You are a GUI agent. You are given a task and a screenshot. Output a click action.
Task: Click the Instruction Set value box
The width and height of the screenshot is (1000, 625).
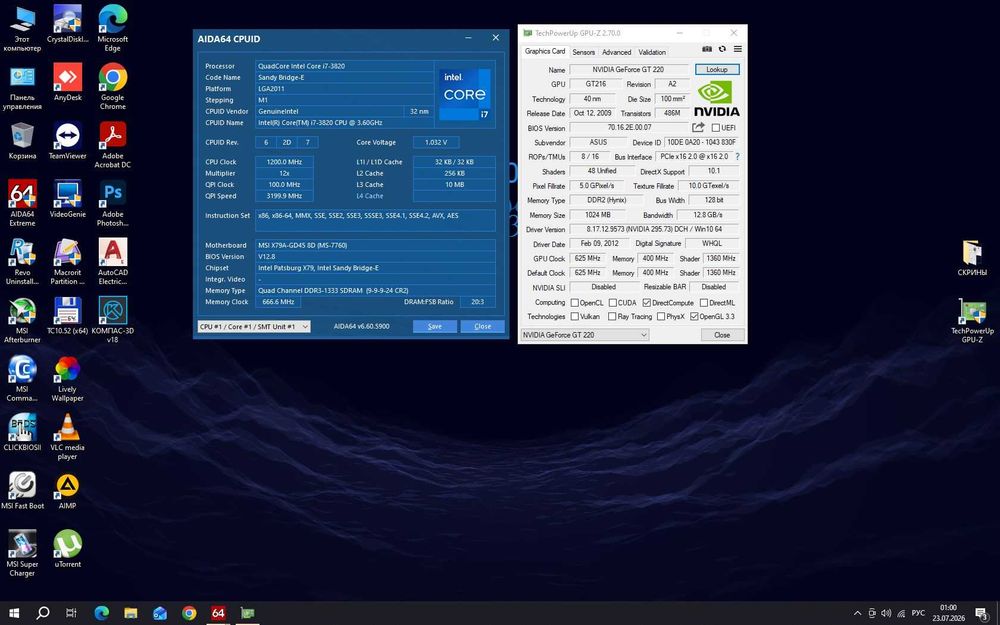coord(376,221)
